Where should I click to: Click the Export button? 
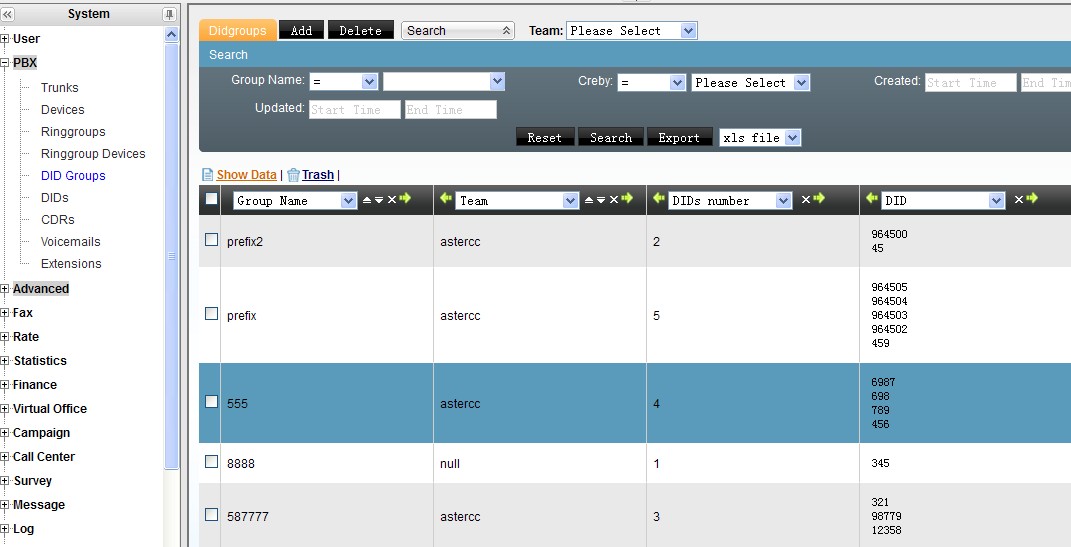679,138
